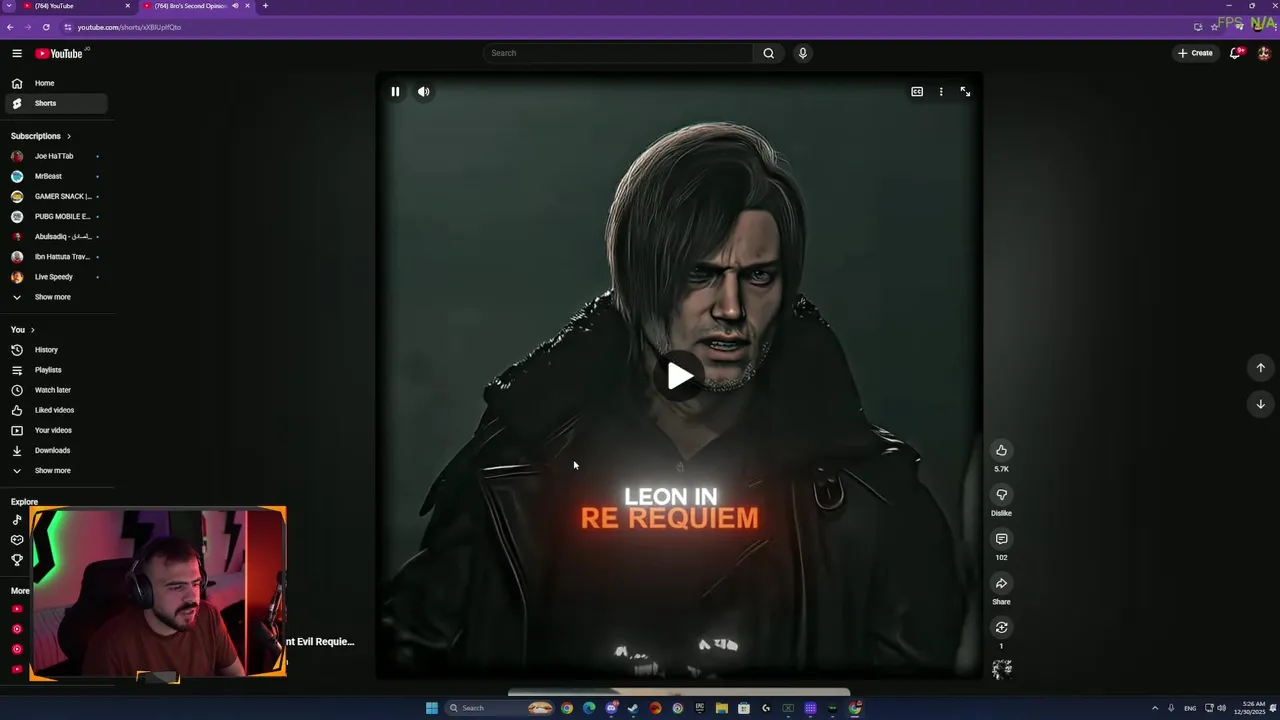The width and height of the screenshot is (1280, 720).
Task: Open Ibn Hattuta Travels channel
Action: point(56,257)
